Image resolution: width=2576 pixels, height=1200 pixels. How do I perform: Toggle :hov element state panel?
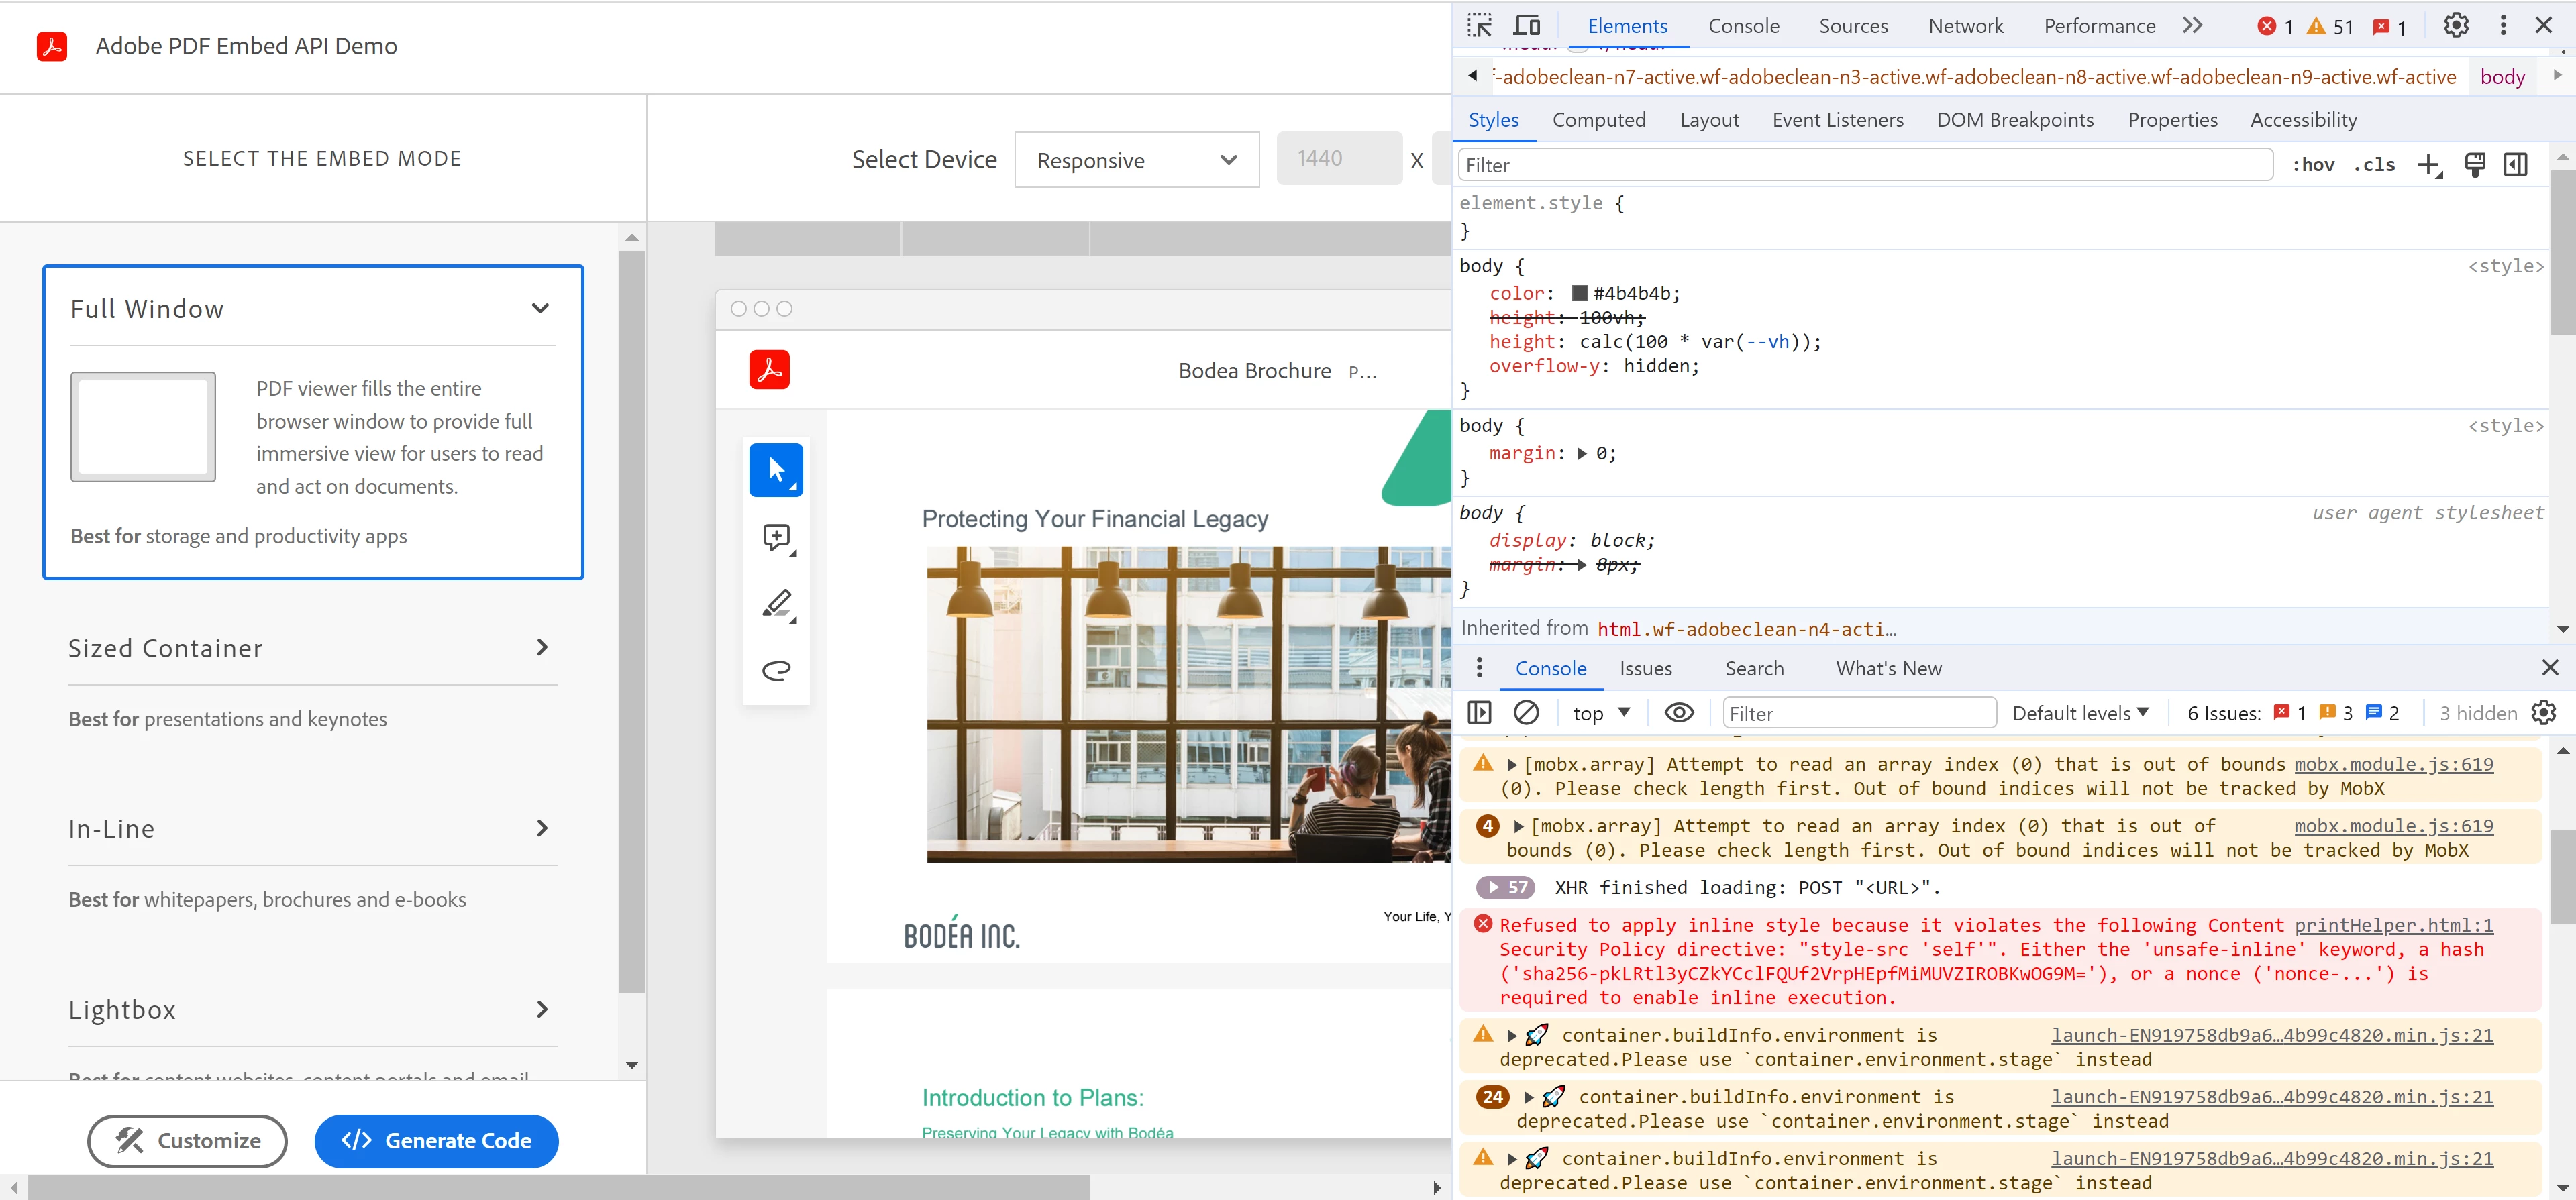(2313, 165)
